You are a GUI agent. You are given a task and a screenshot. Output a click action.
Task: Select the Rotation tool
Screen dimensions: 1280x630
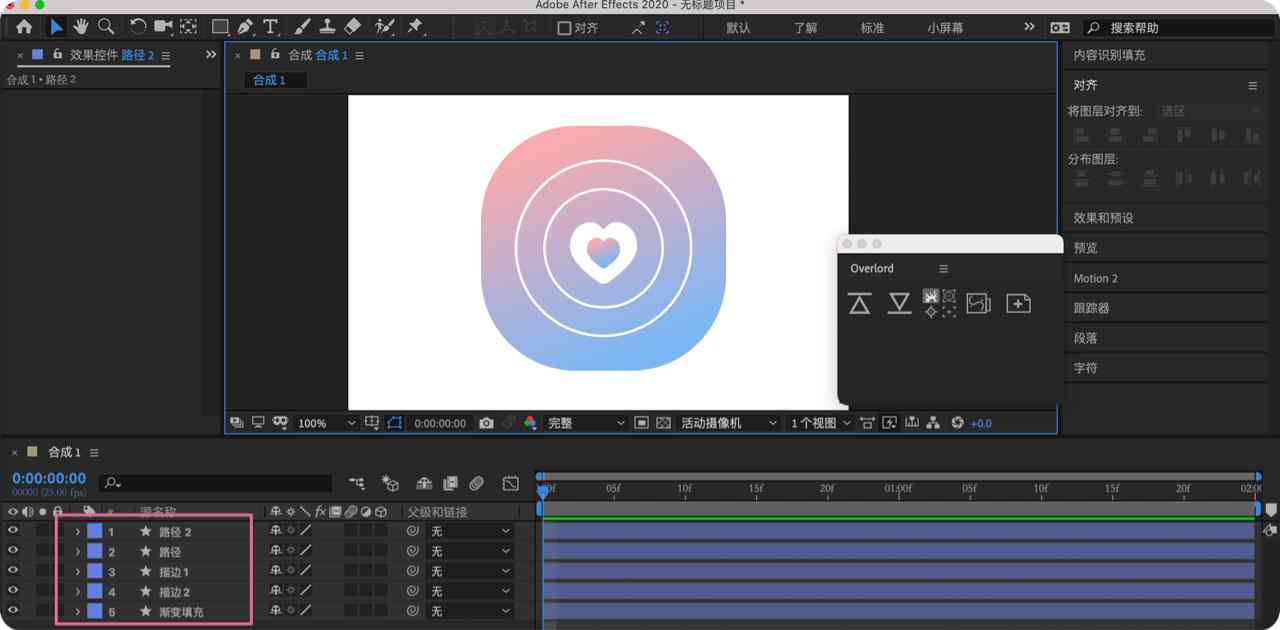point(138,27)
